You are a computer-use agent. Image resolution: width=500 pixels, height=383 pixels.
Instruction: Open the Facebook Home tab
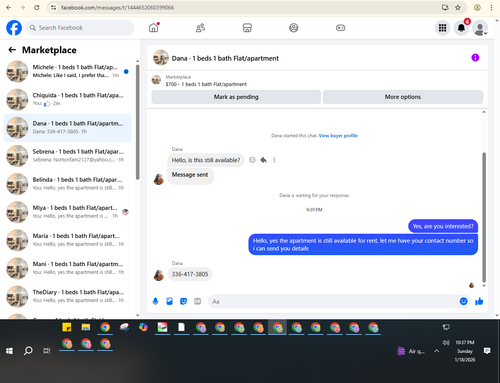[x=154, y=28]
